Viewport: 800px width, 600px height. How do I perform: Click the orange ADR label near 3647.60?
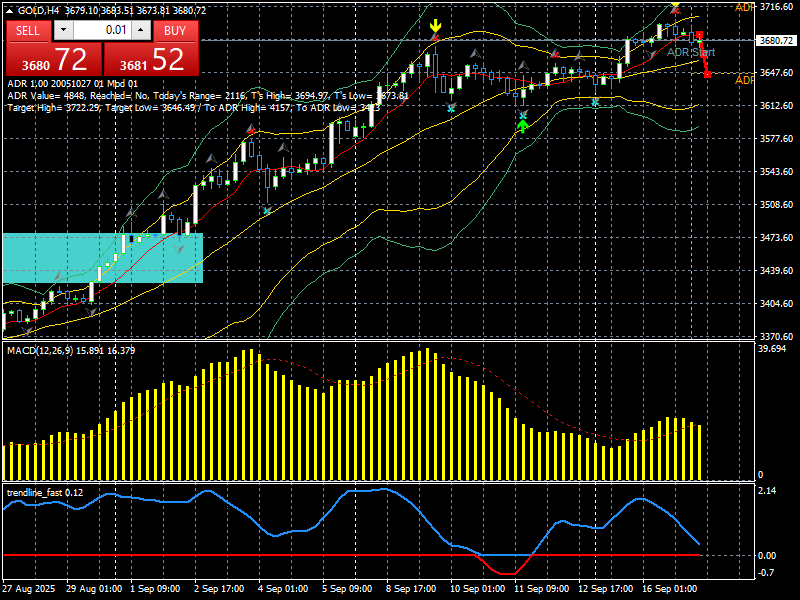(x=744, y=81)
